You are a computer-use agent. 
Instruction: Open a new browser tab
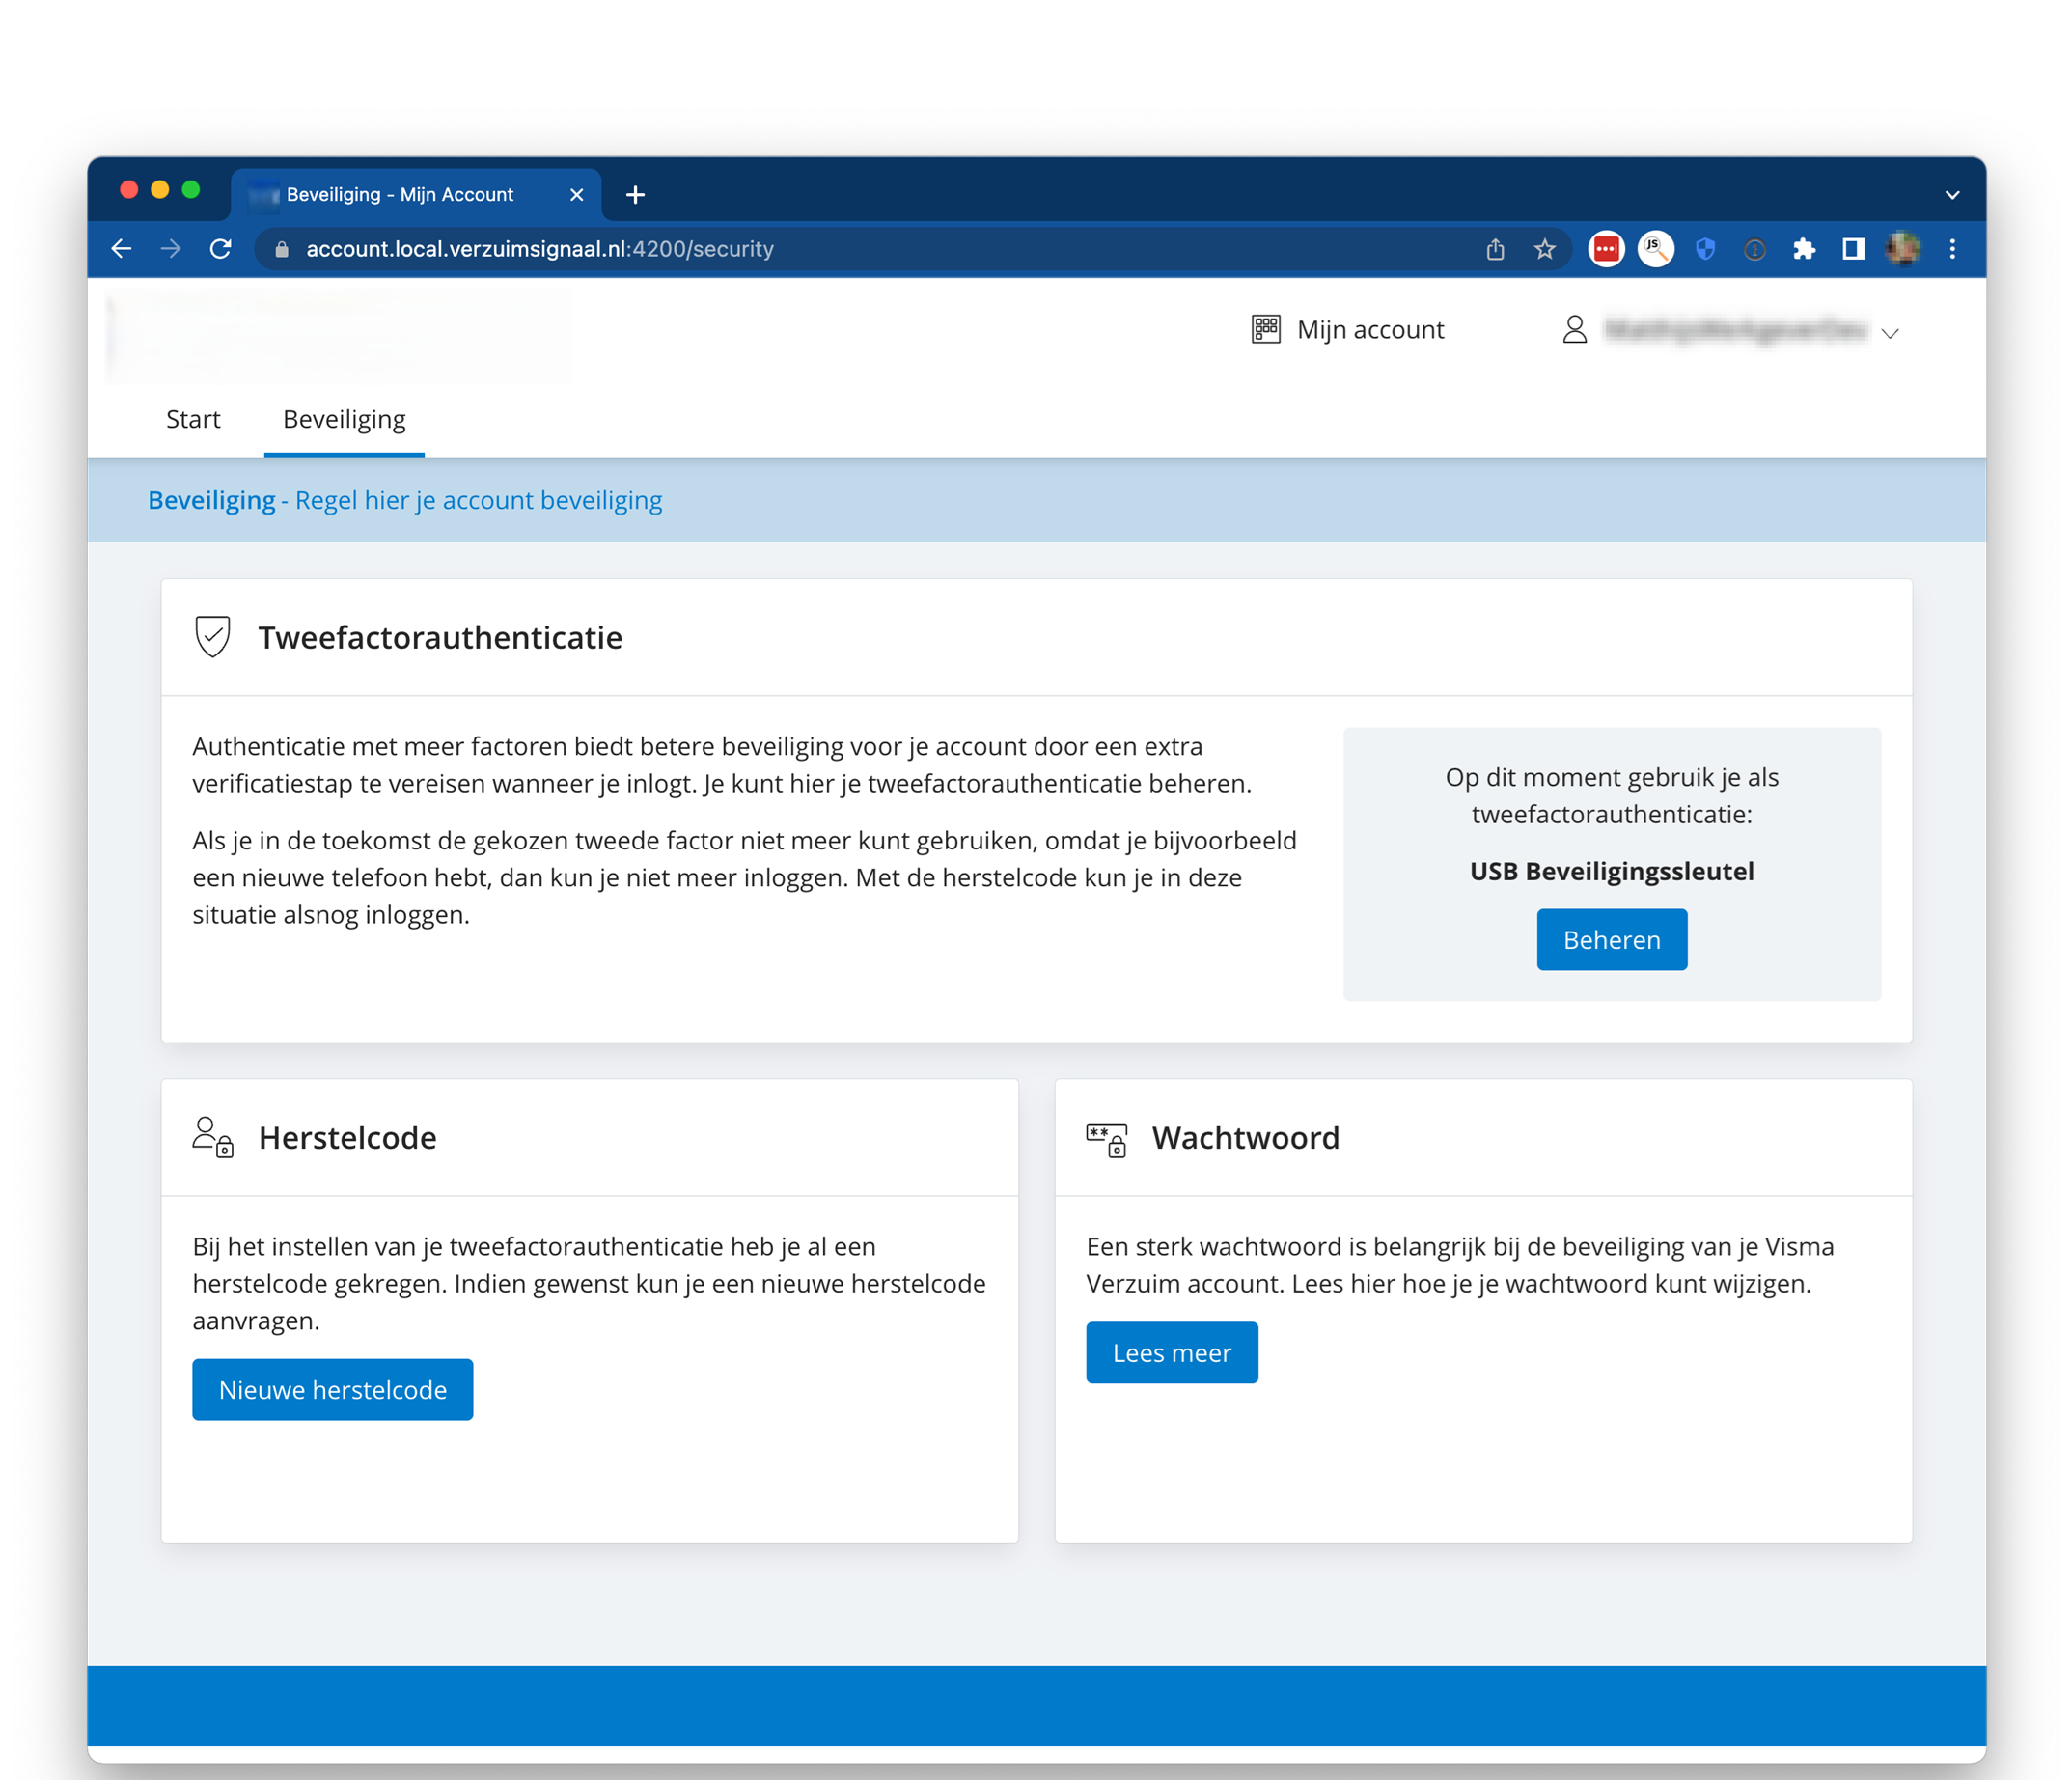click(x=635, y=195)
